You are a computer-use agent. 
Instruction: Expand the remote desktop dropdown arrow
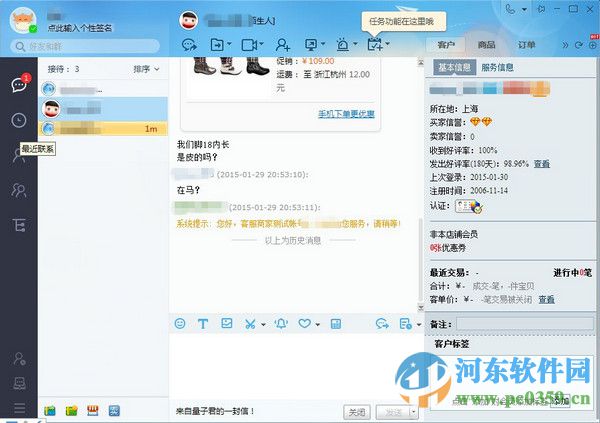(x=323, y=44)
